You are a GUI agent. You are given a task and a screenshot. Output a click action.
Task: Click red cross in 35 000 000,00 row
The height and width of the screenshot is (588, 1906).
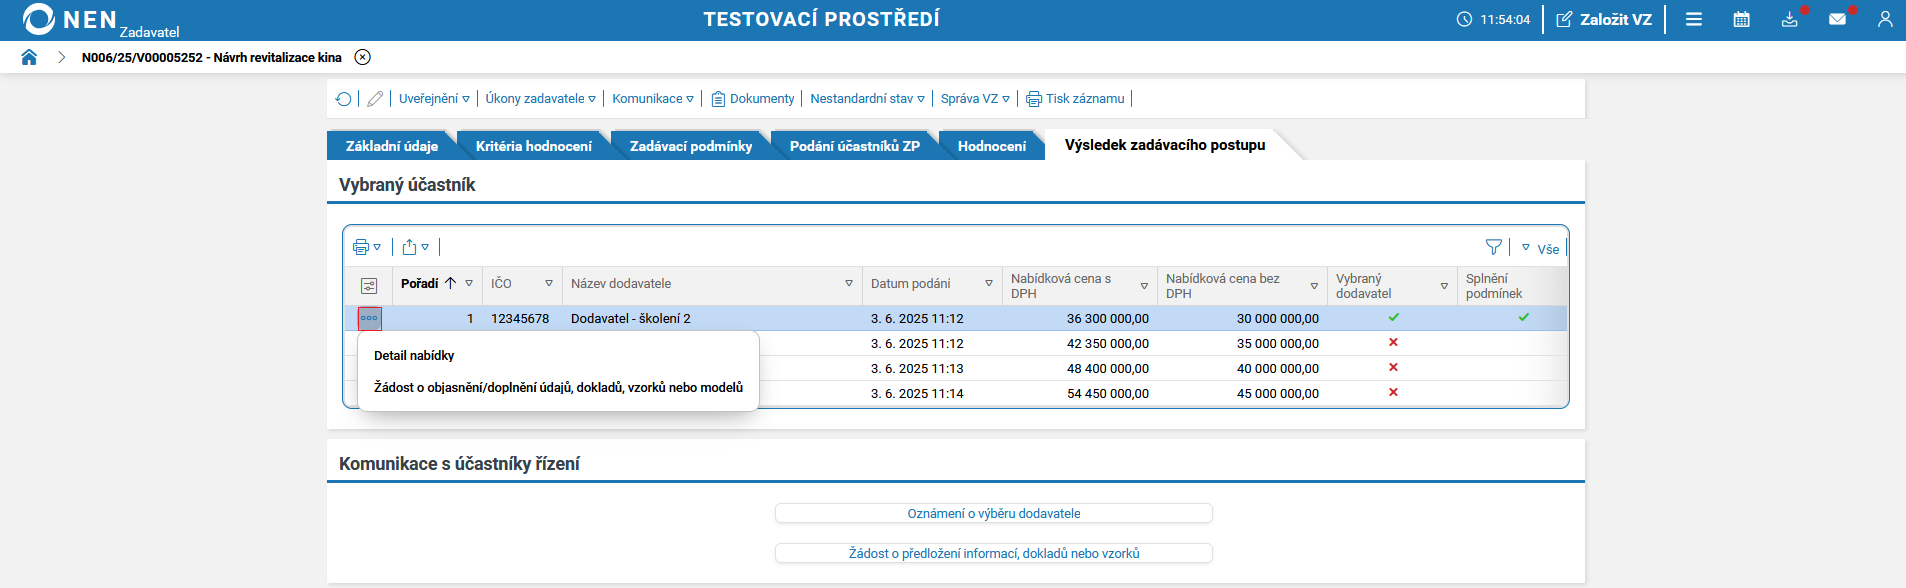(1393, 342)
